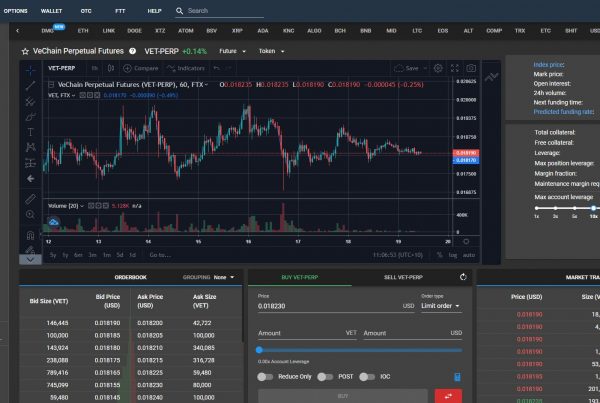
Task: Open the pitchfork tools in chart sidebar
Action: (x=30, y=101)
